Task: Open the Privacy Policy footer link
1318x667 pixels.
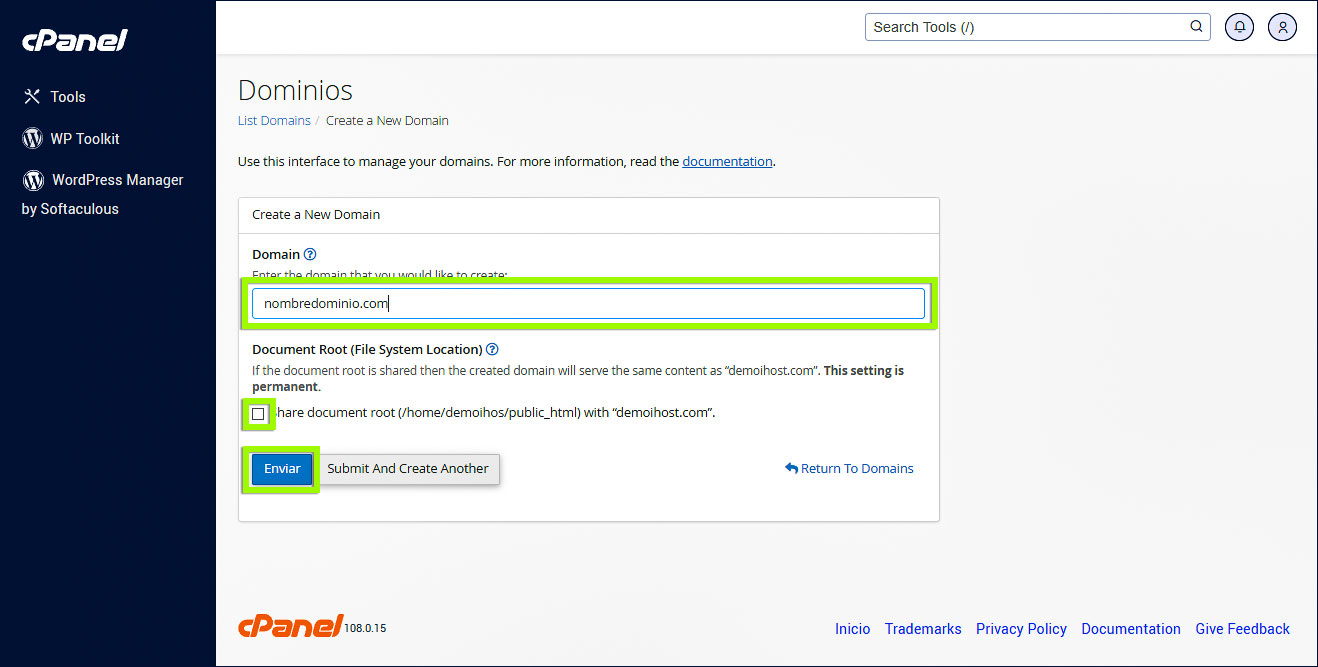Action: 1021,629
